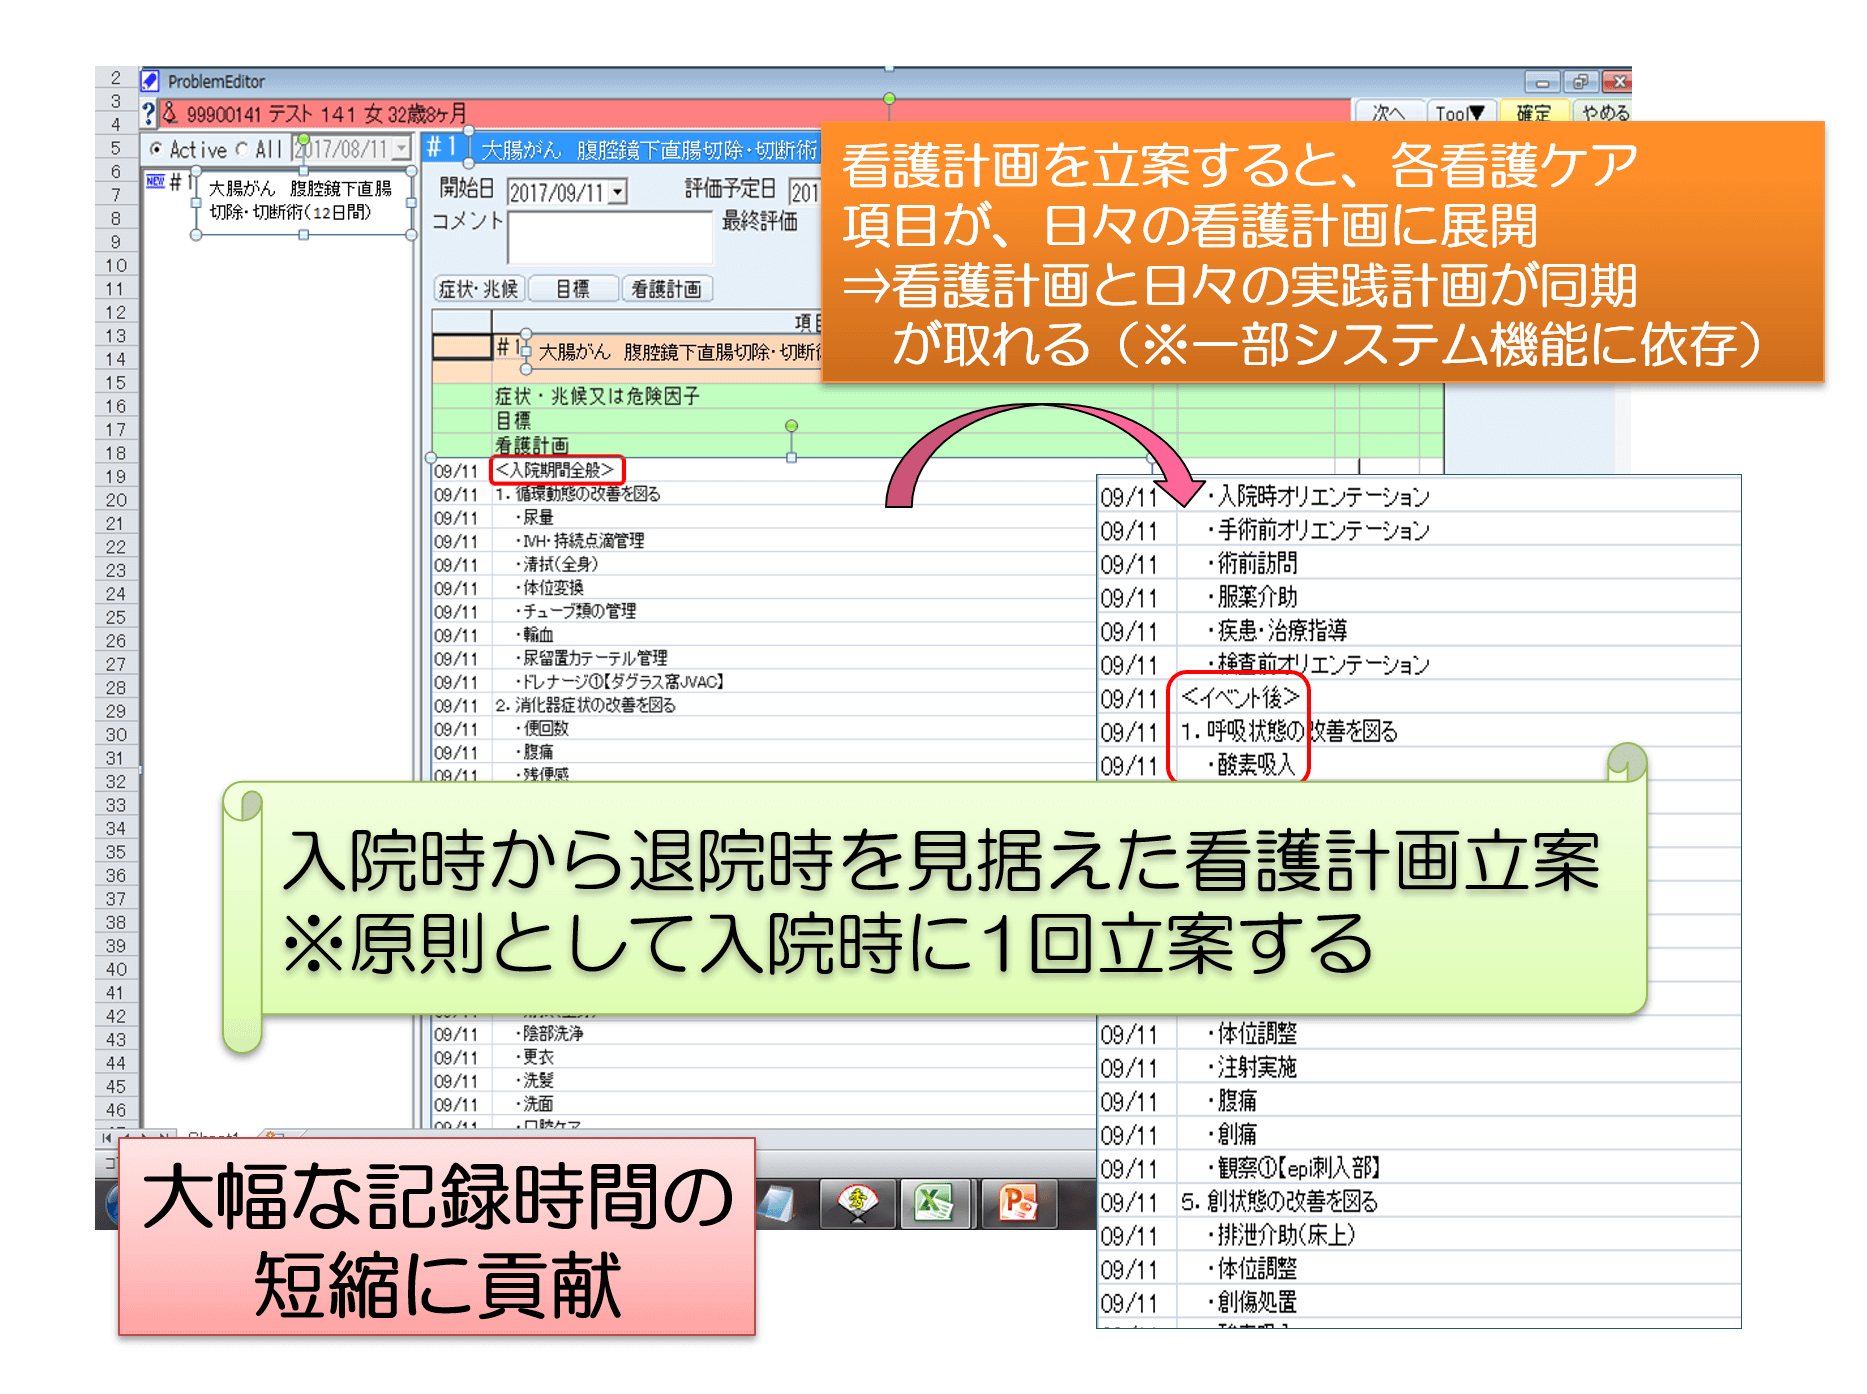Select the Active radio button
1867x1394 pixels.
pyautogui.click(x=156, y=149)
